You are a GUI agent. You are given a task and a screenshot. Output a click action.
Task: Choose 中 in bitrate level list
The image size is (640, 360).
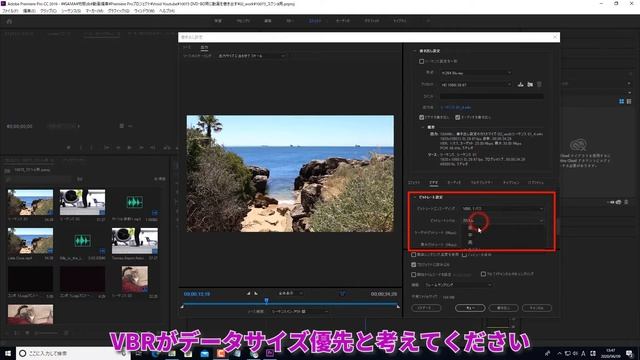click(x=470, y=235)
